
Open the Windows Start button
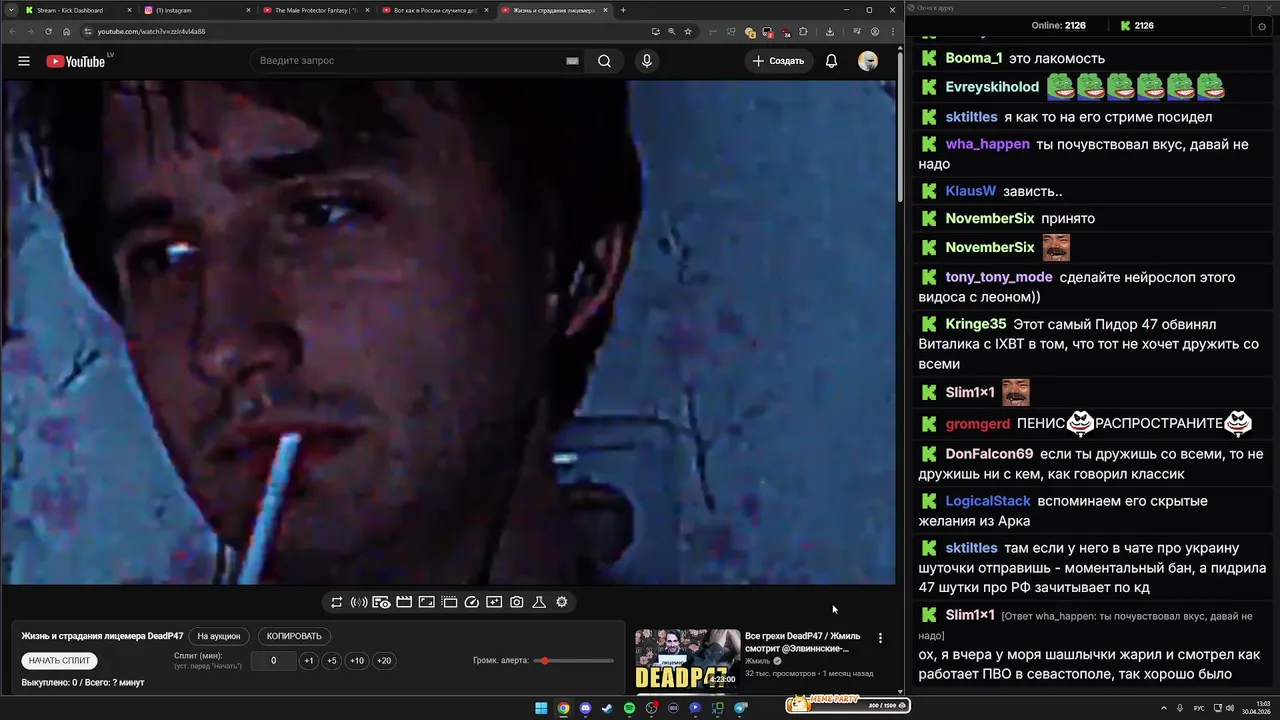click(x=541, y=708)
